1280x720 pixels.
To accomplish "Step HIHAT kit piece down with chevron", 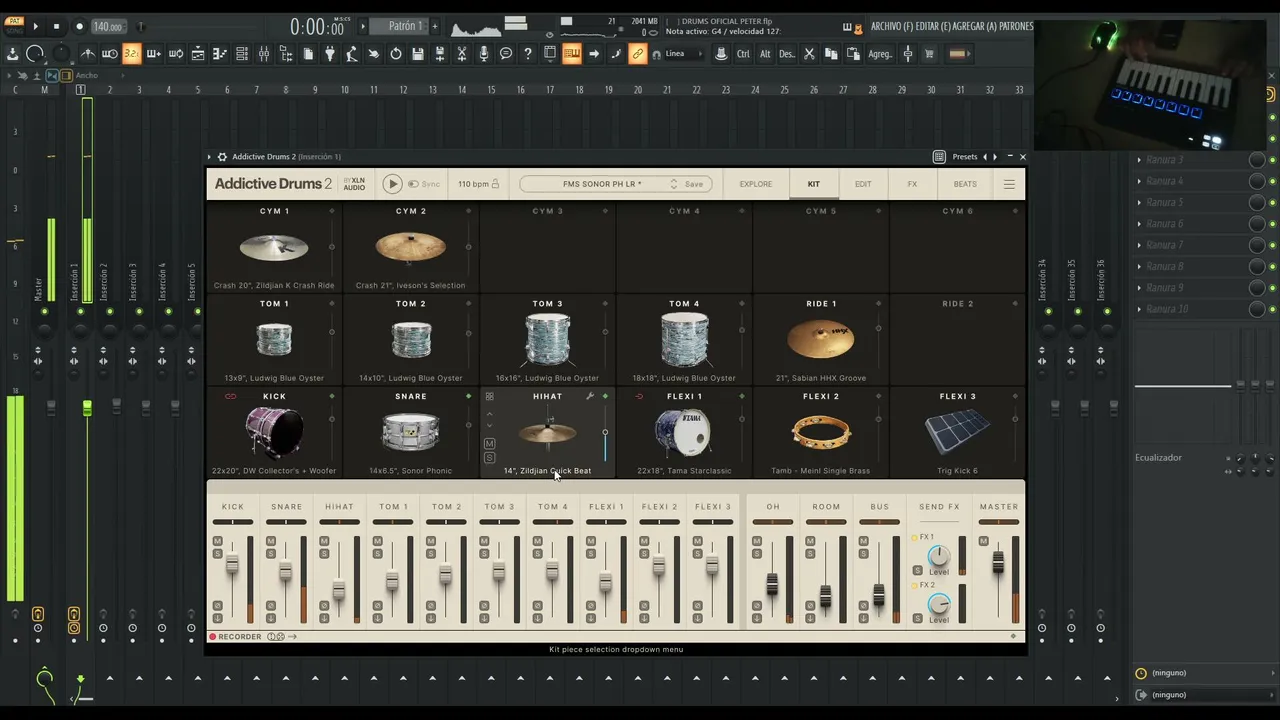I will pyautogui.click(x=489, y=426).
